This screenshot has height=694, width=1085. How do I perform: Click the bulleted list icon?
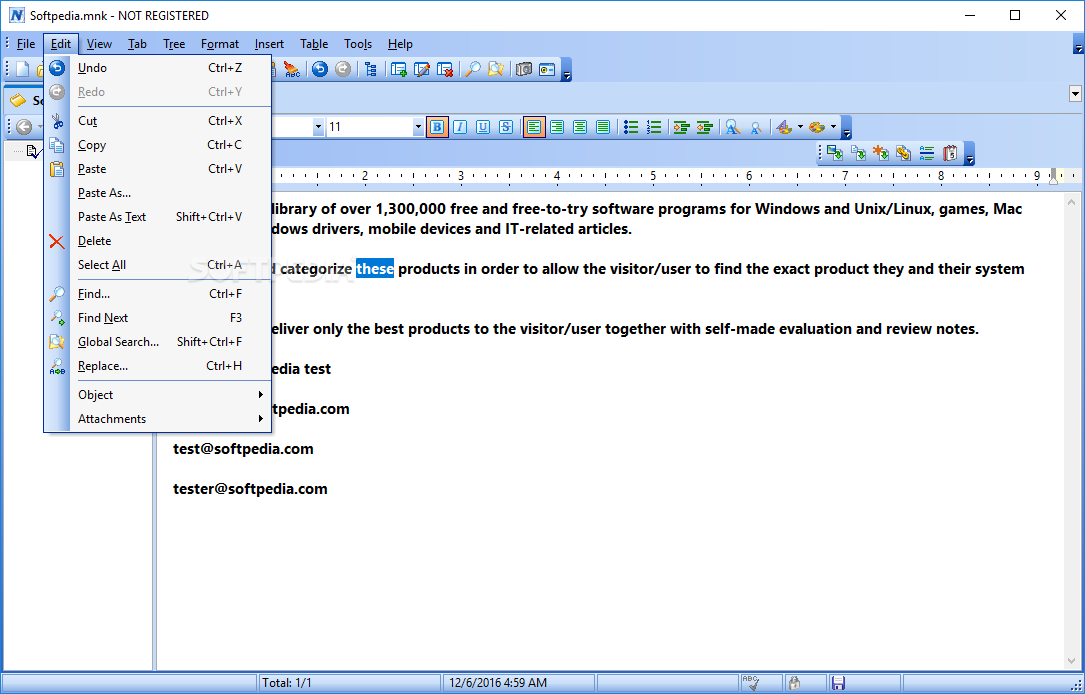(x=630, y=127)
